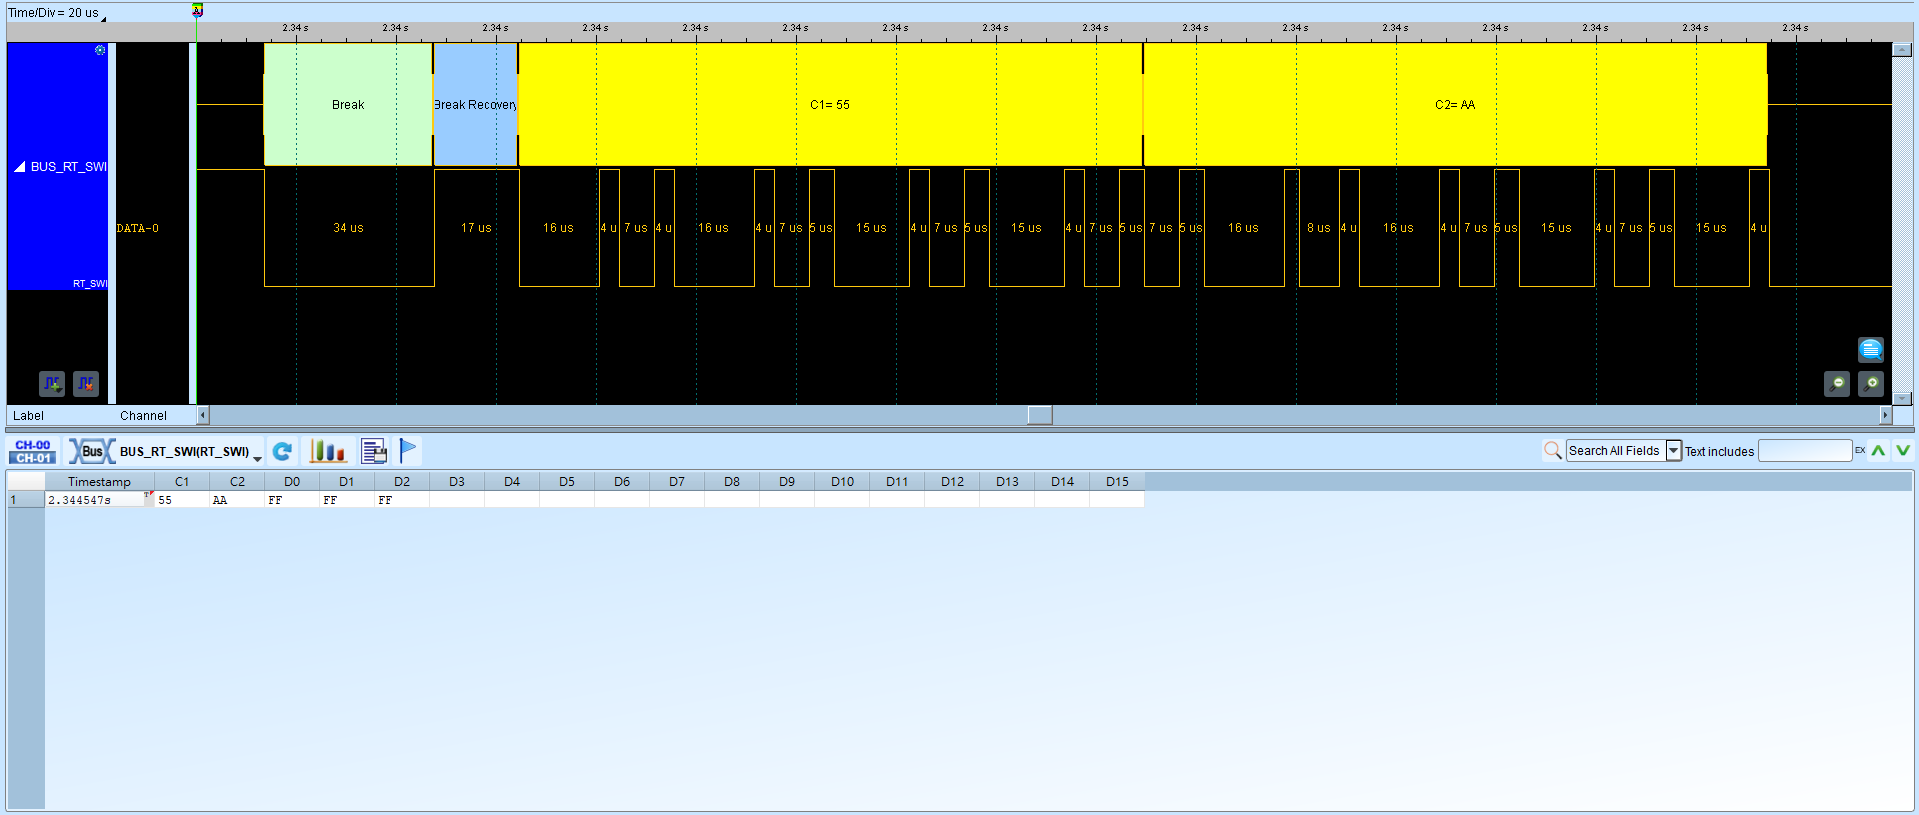Collapse the BUS_RT_SWI bus row
This screenshot has width=1919, height=815.
[x=19, y=167]
